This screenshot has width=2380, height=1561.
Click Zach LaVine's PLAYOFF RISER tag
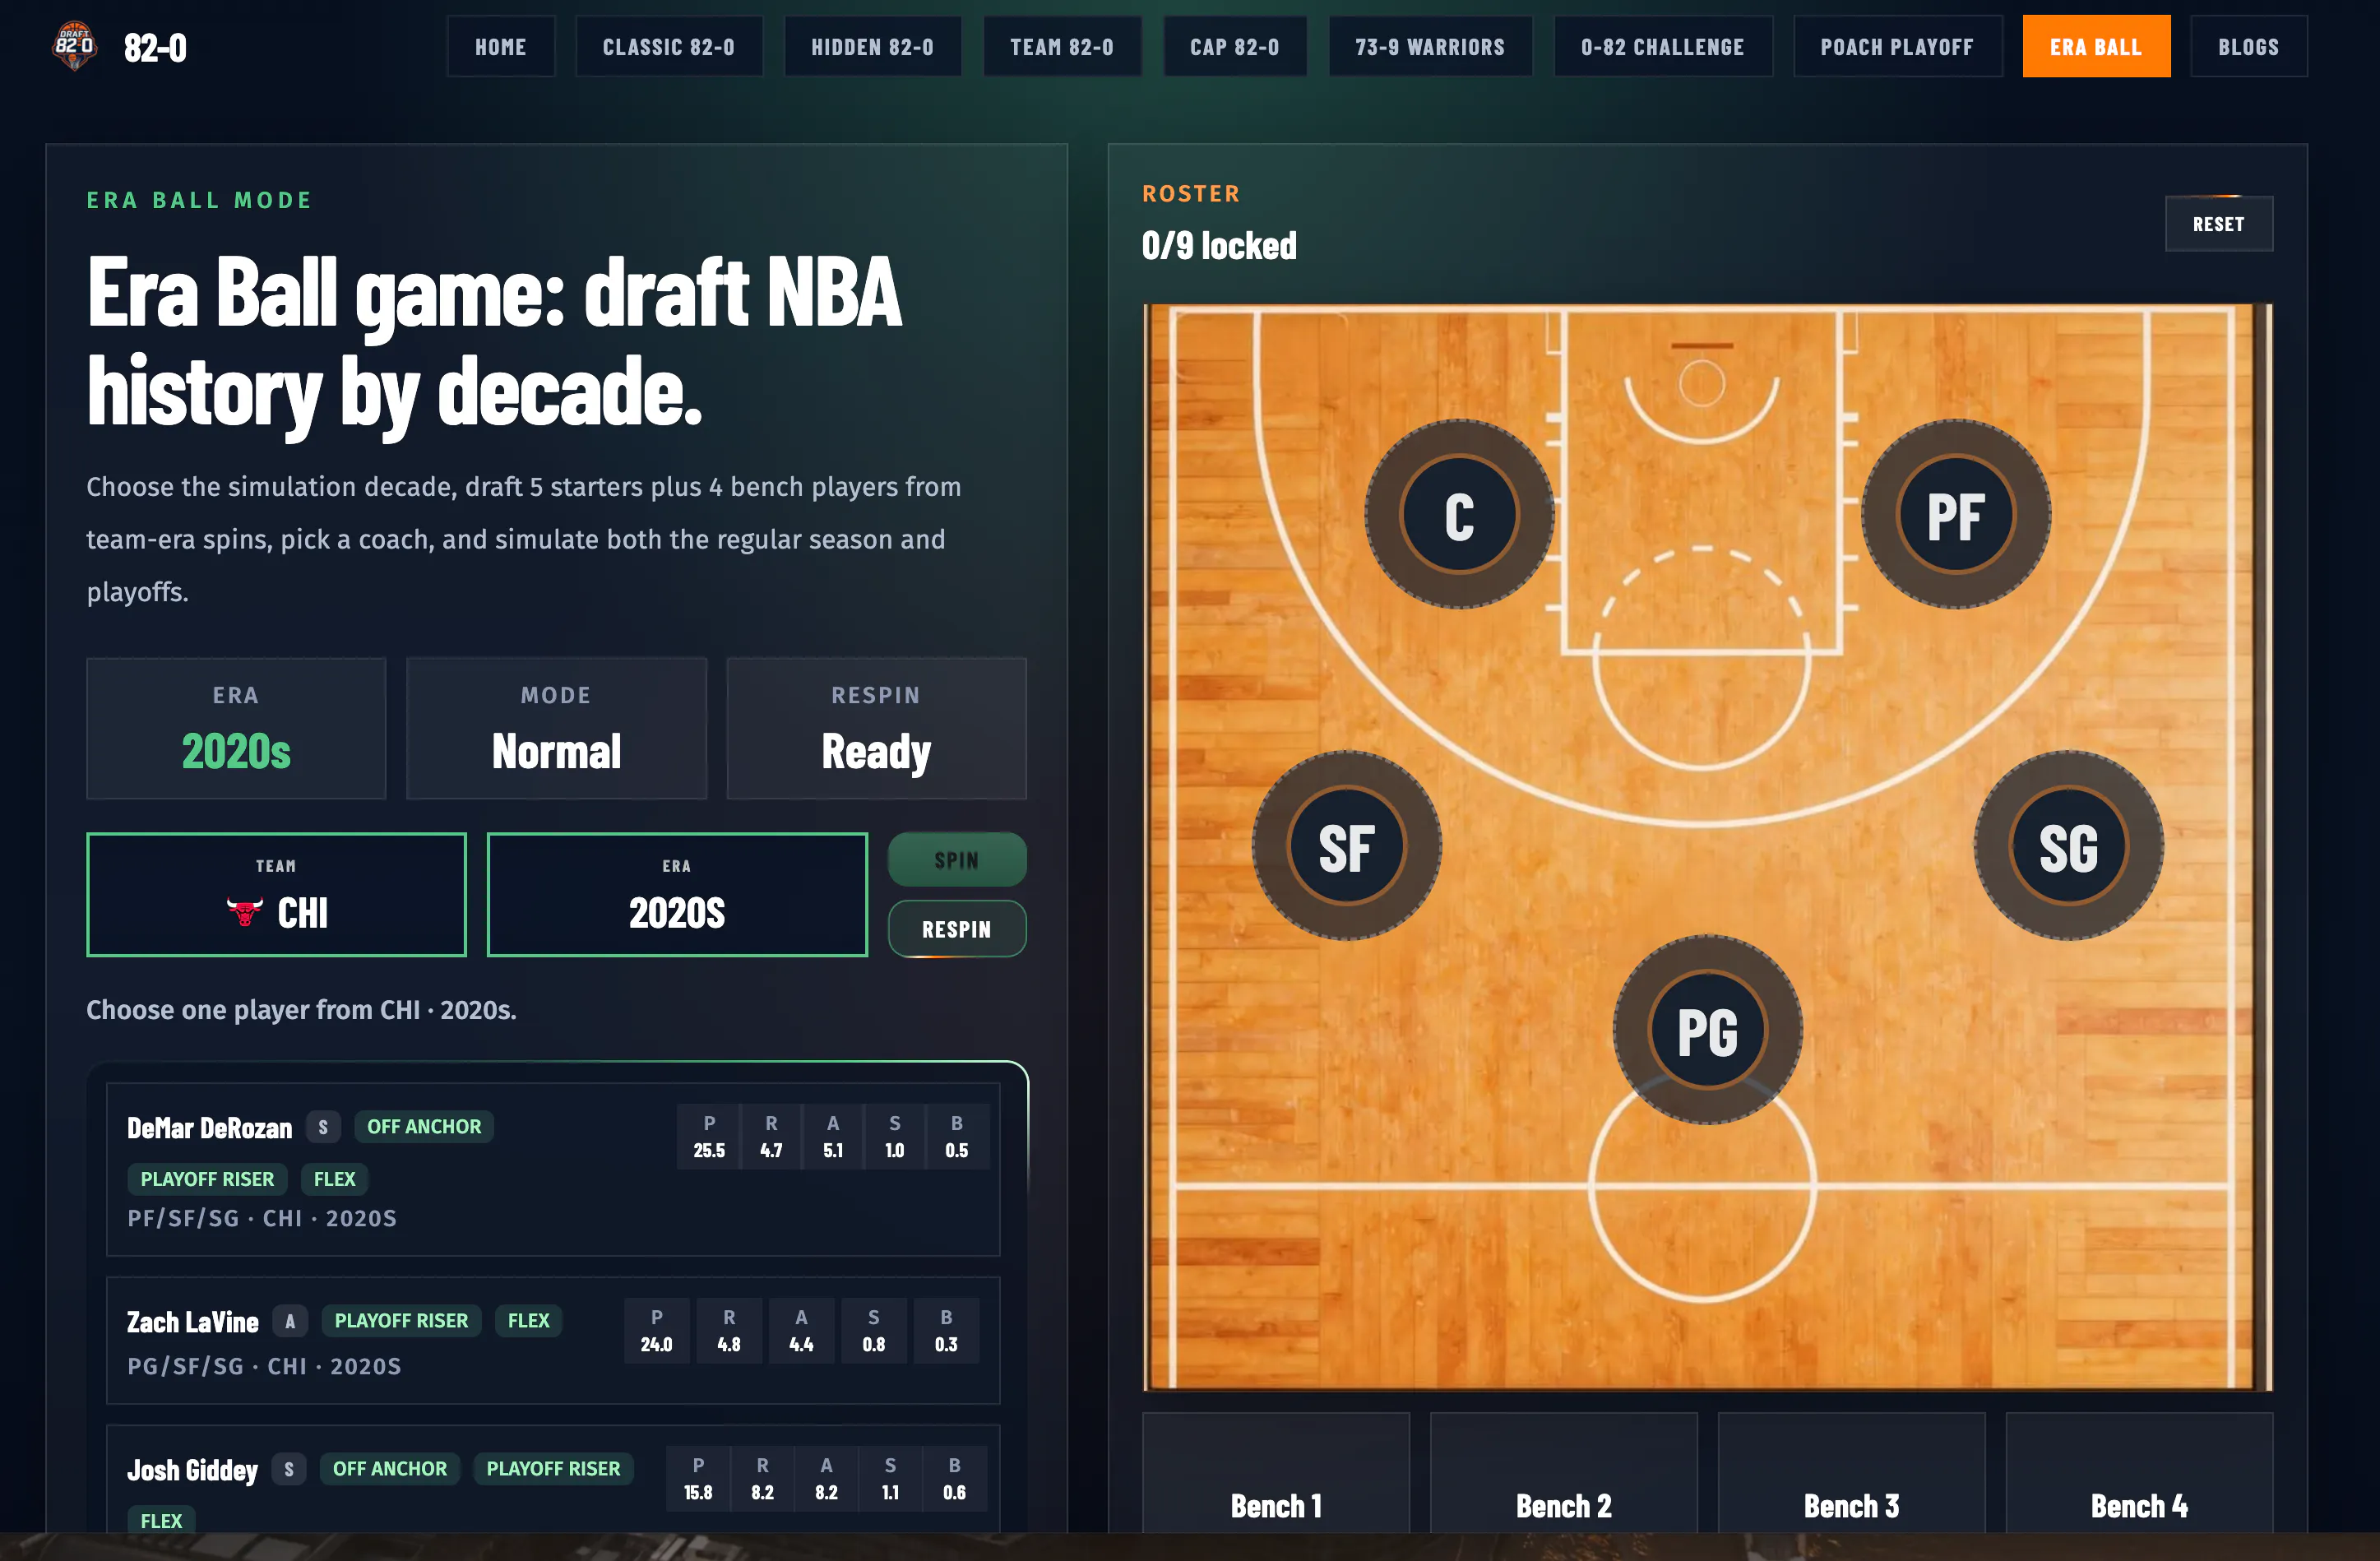[x=401, y=1321]
